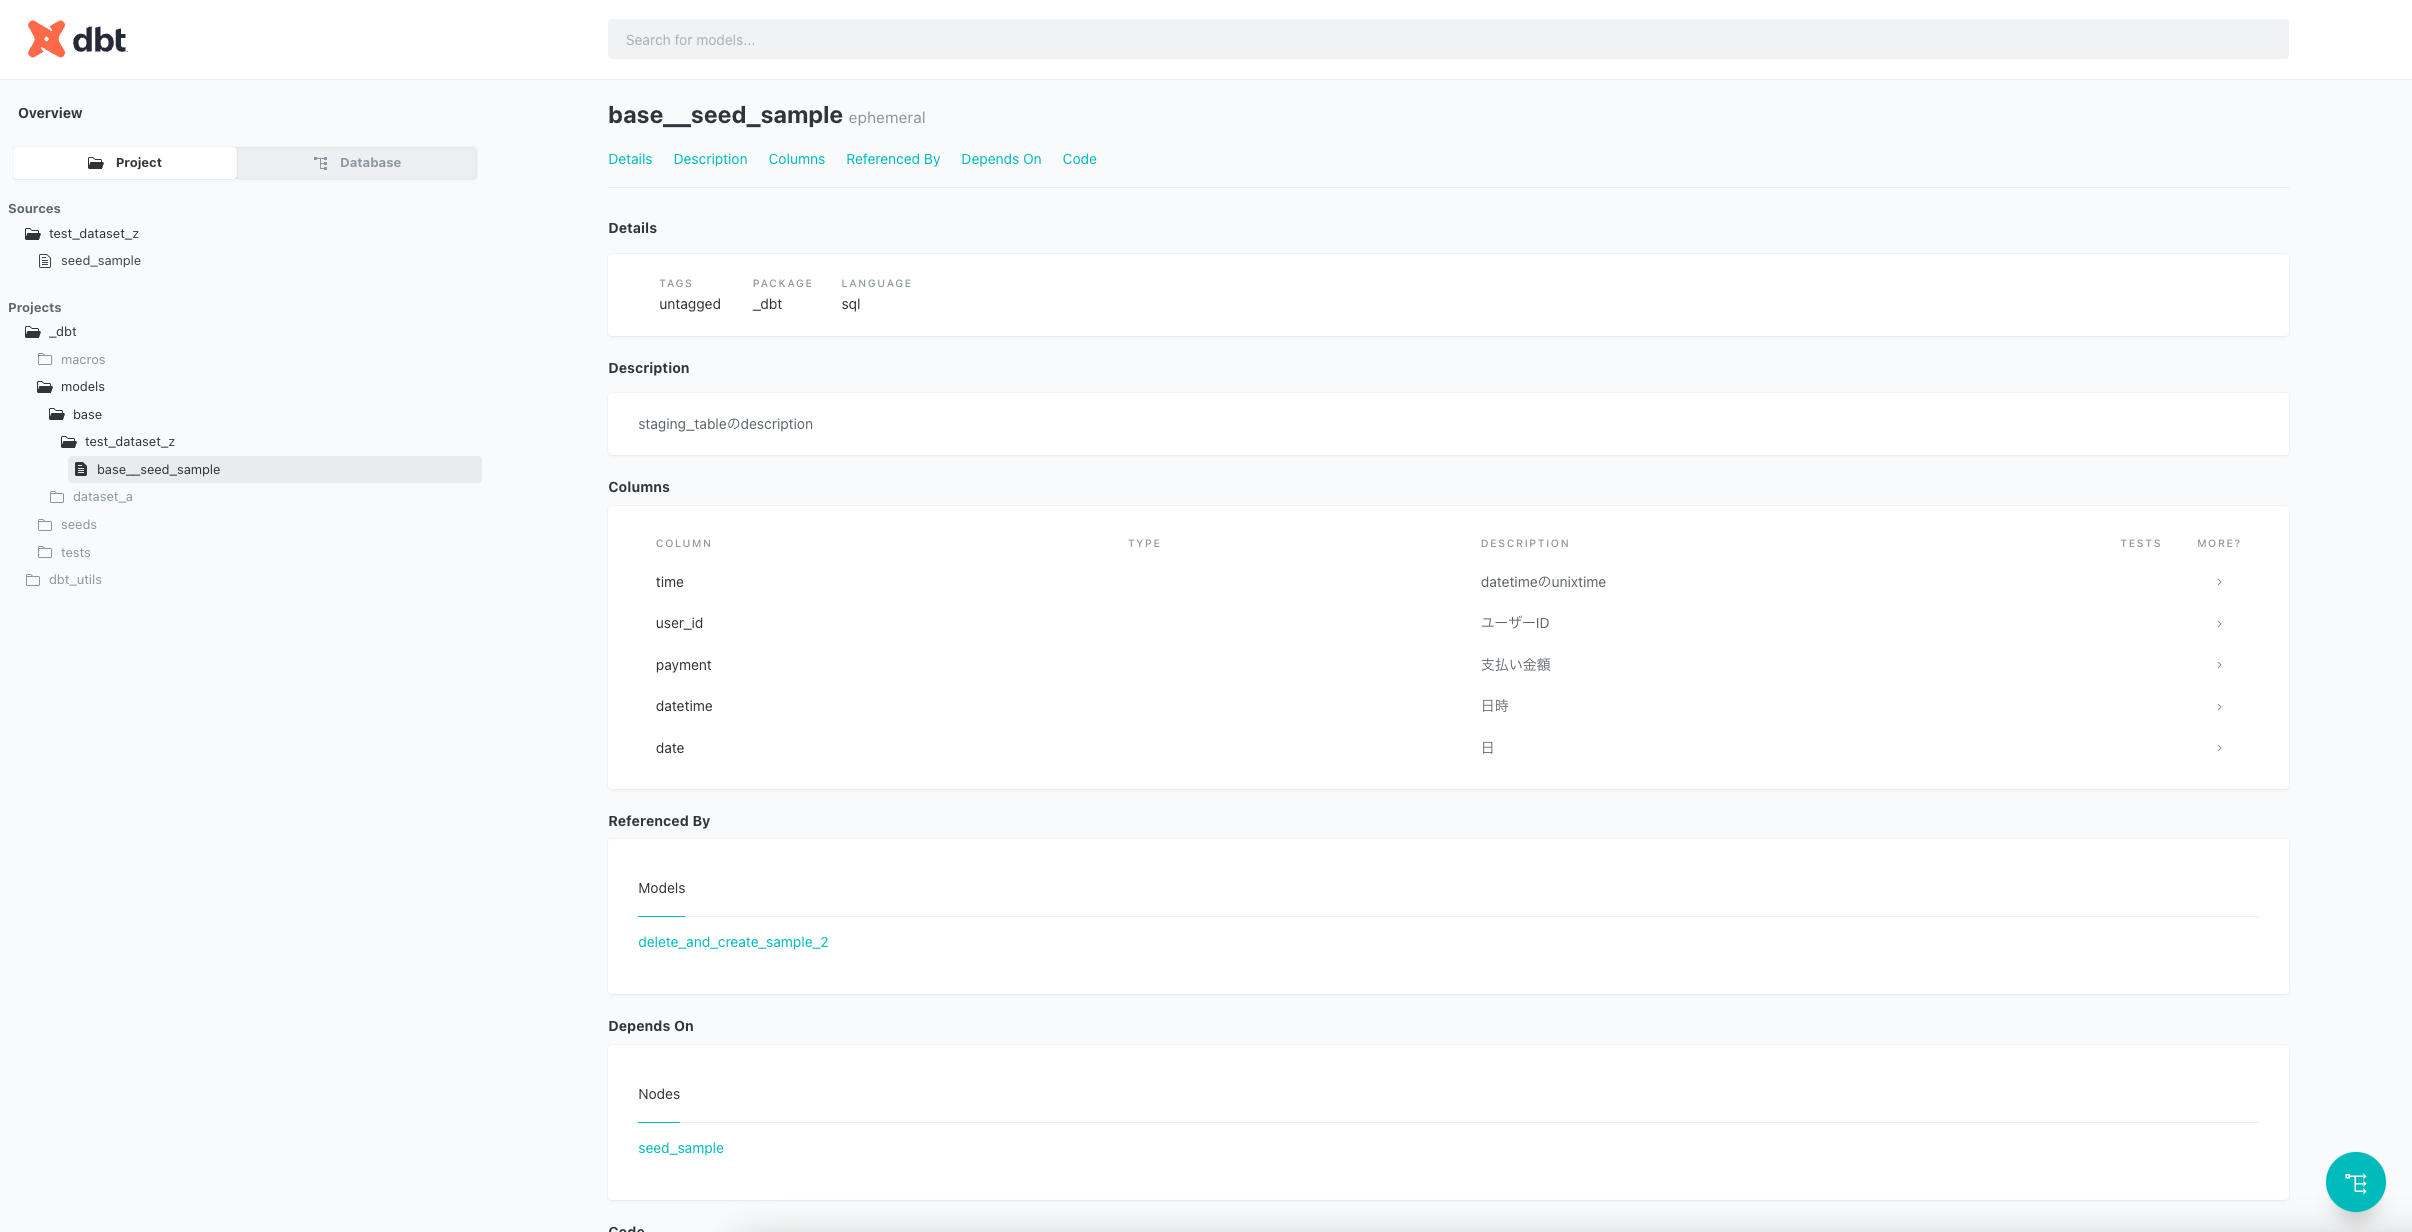
Task: Click the dbt_utils folder icon
Action: point(33,579)
